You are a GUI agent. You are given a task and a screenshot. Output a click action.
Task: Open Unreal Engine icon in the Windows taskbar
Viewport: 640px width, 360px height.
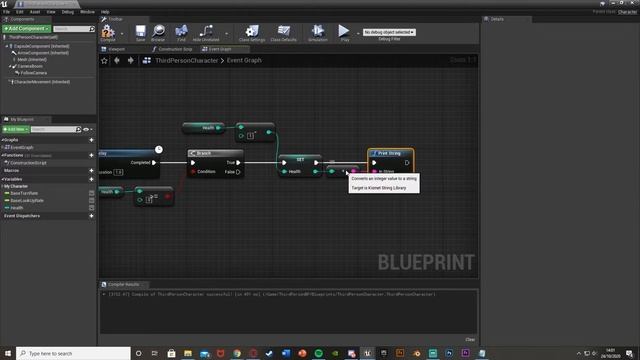point(367,353)
